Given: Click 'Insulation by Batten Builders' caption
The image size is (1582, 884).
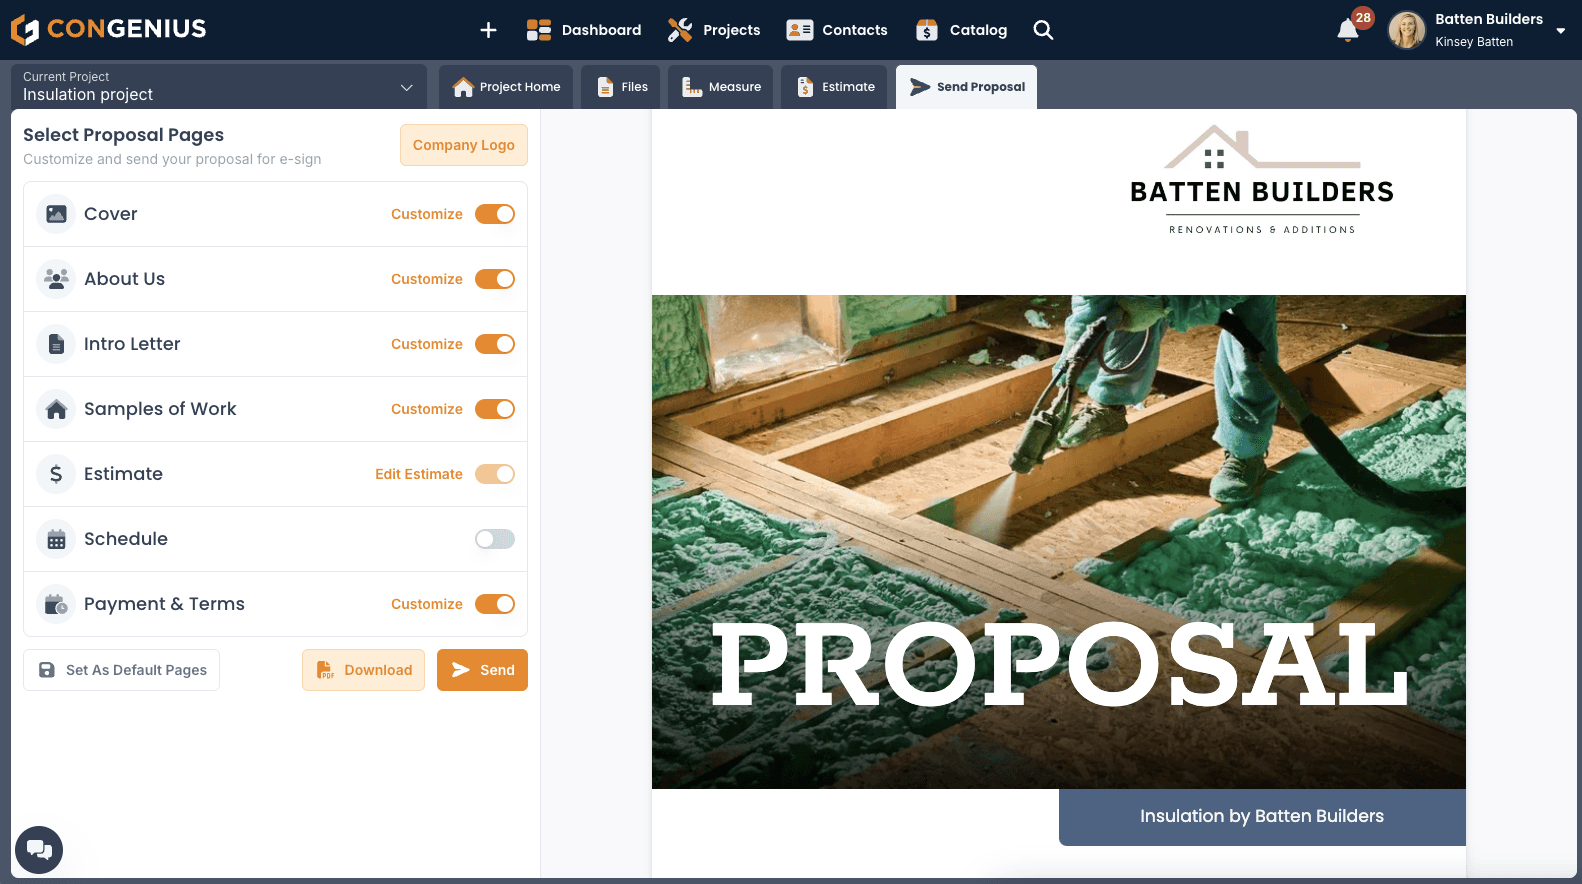Looking at the screenshot, I should (1262, 817).
